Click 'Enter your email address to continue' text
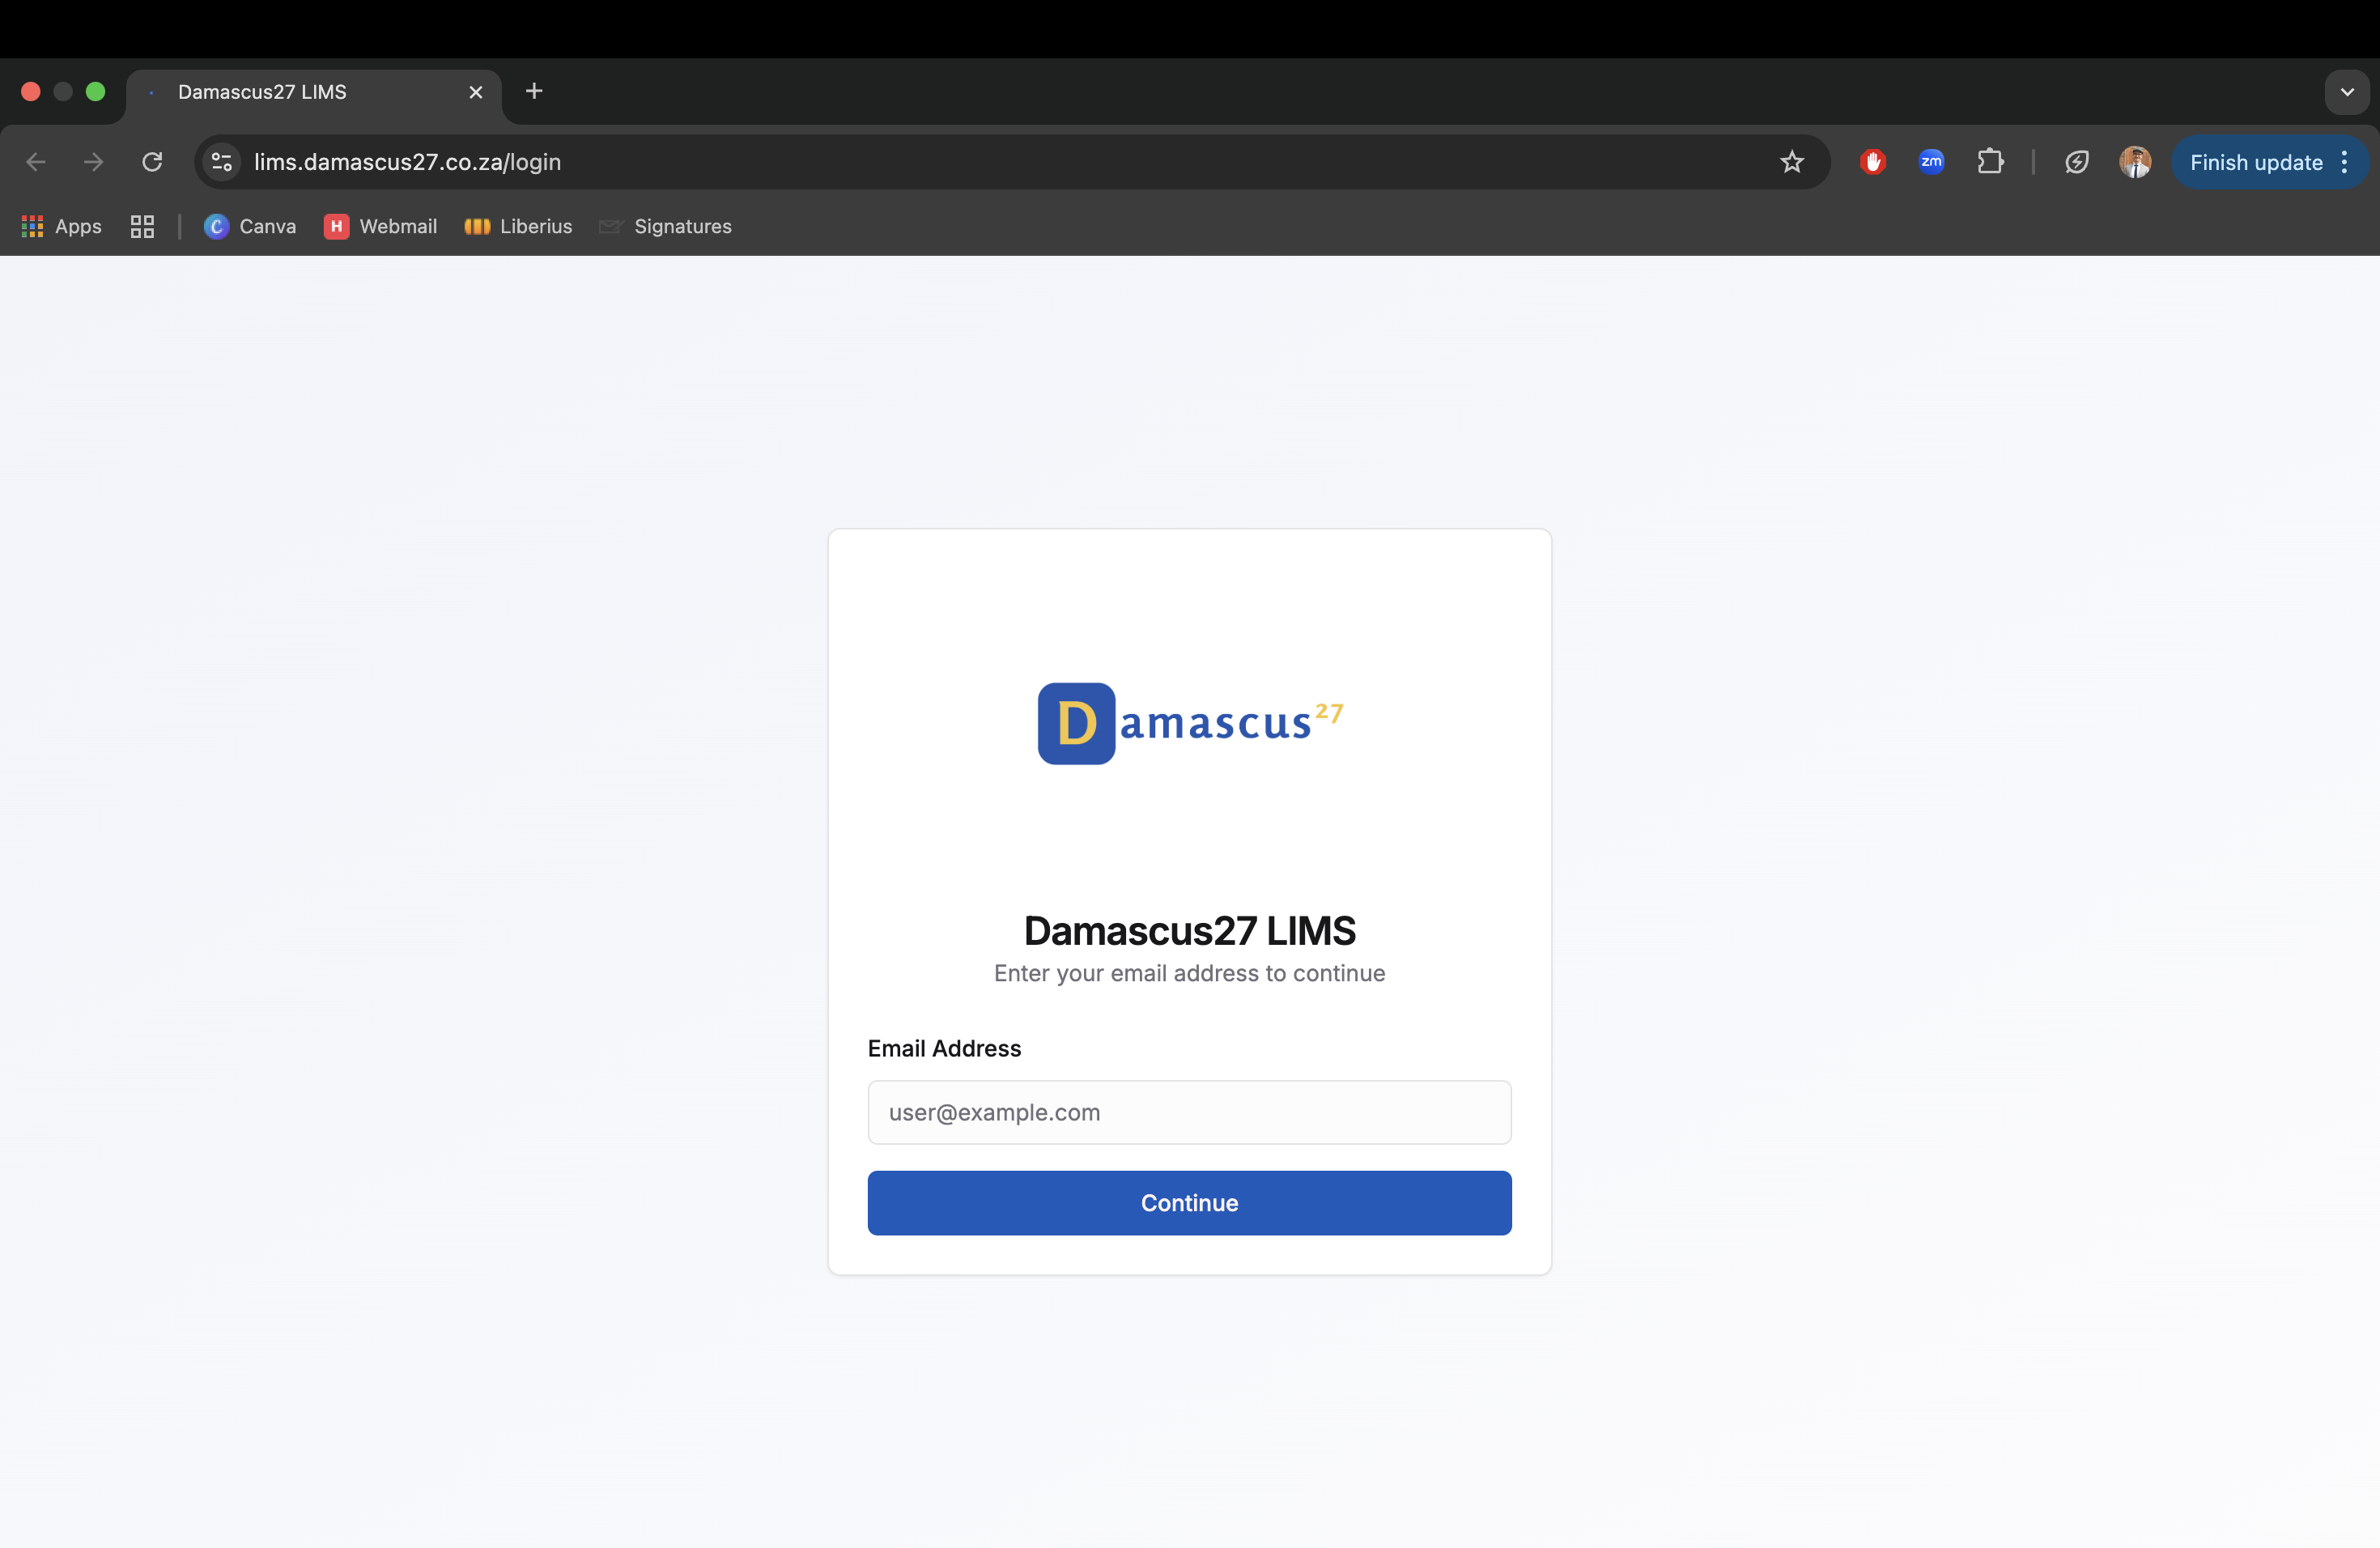Viewport: 2380px width, 1548px height. pos(1189,973)
